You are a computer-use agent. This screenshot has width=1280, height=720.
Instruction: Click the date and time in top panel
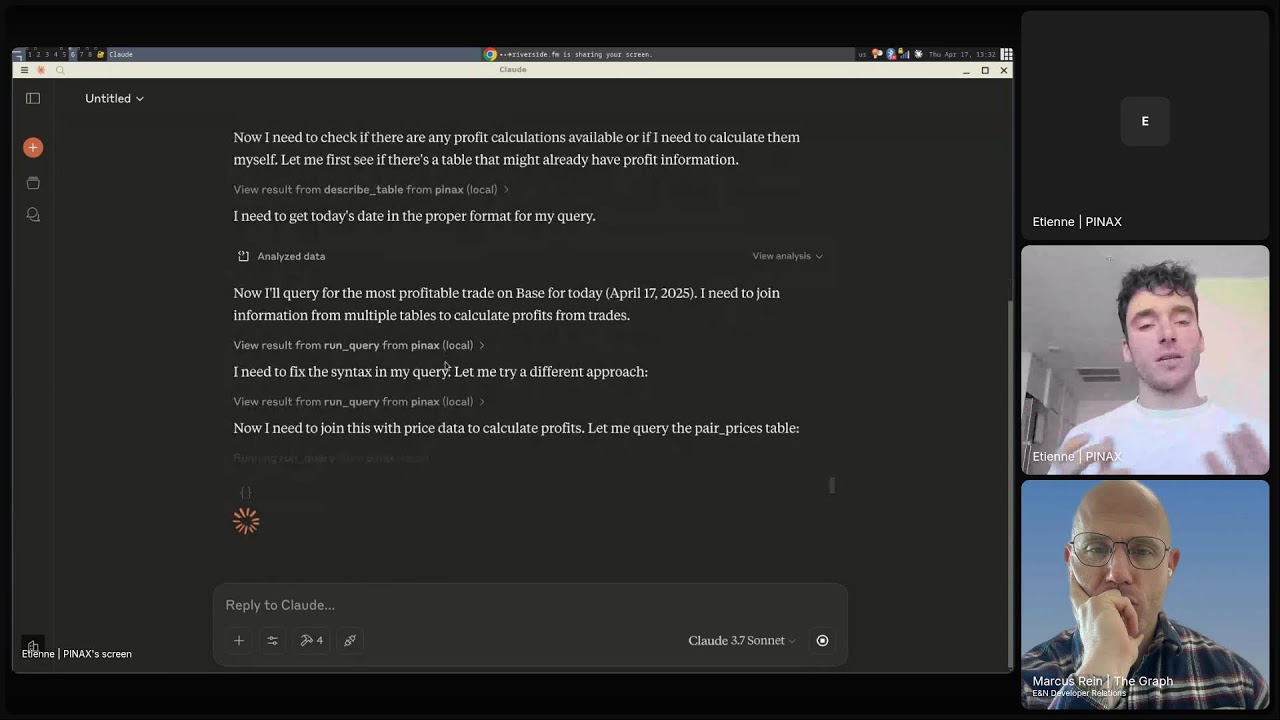click(x=962, y=54)
